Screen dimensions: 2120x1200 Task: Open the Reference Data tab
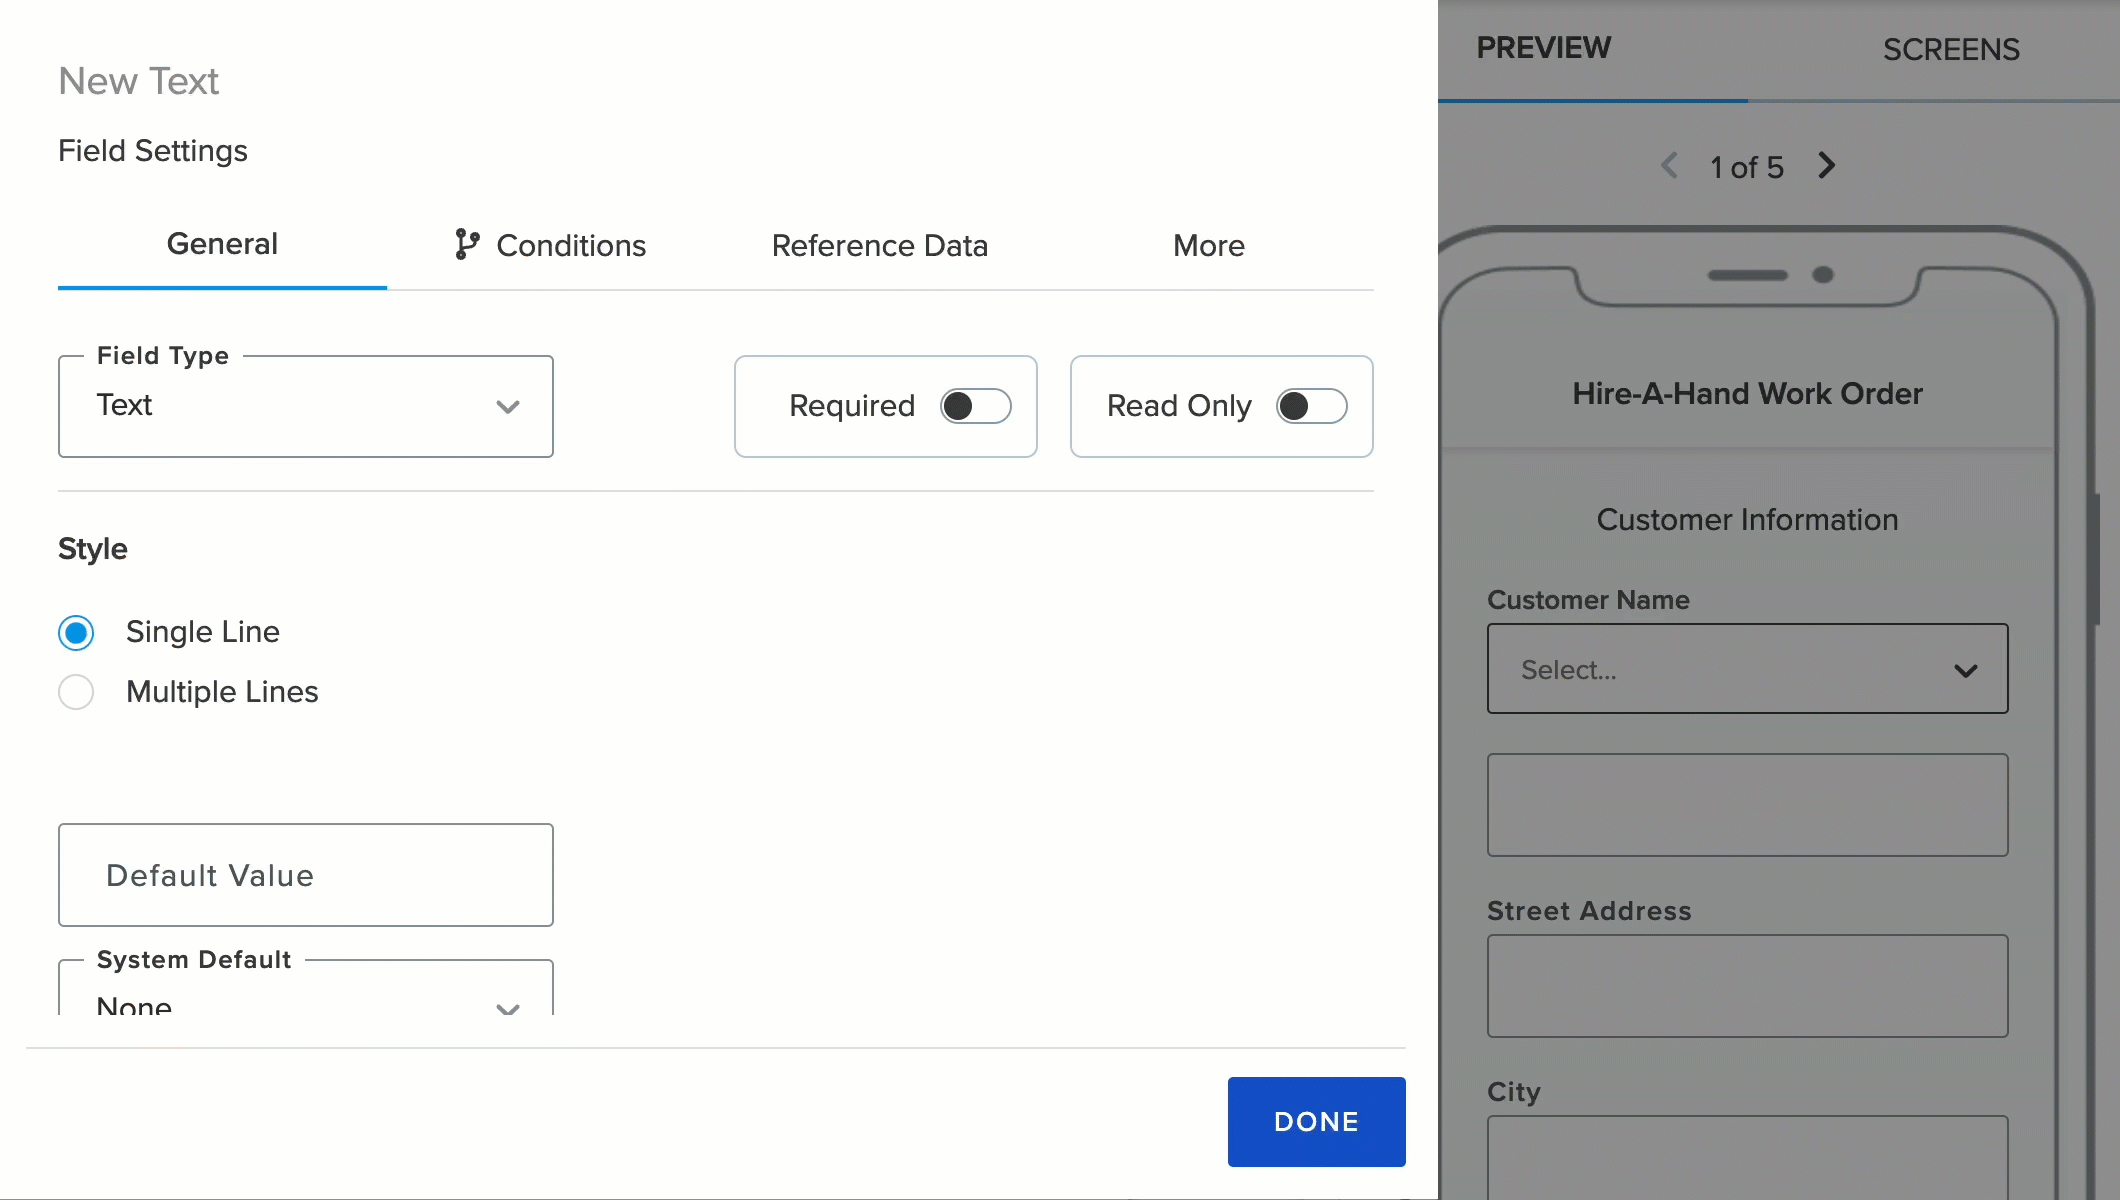pos(880,246)
